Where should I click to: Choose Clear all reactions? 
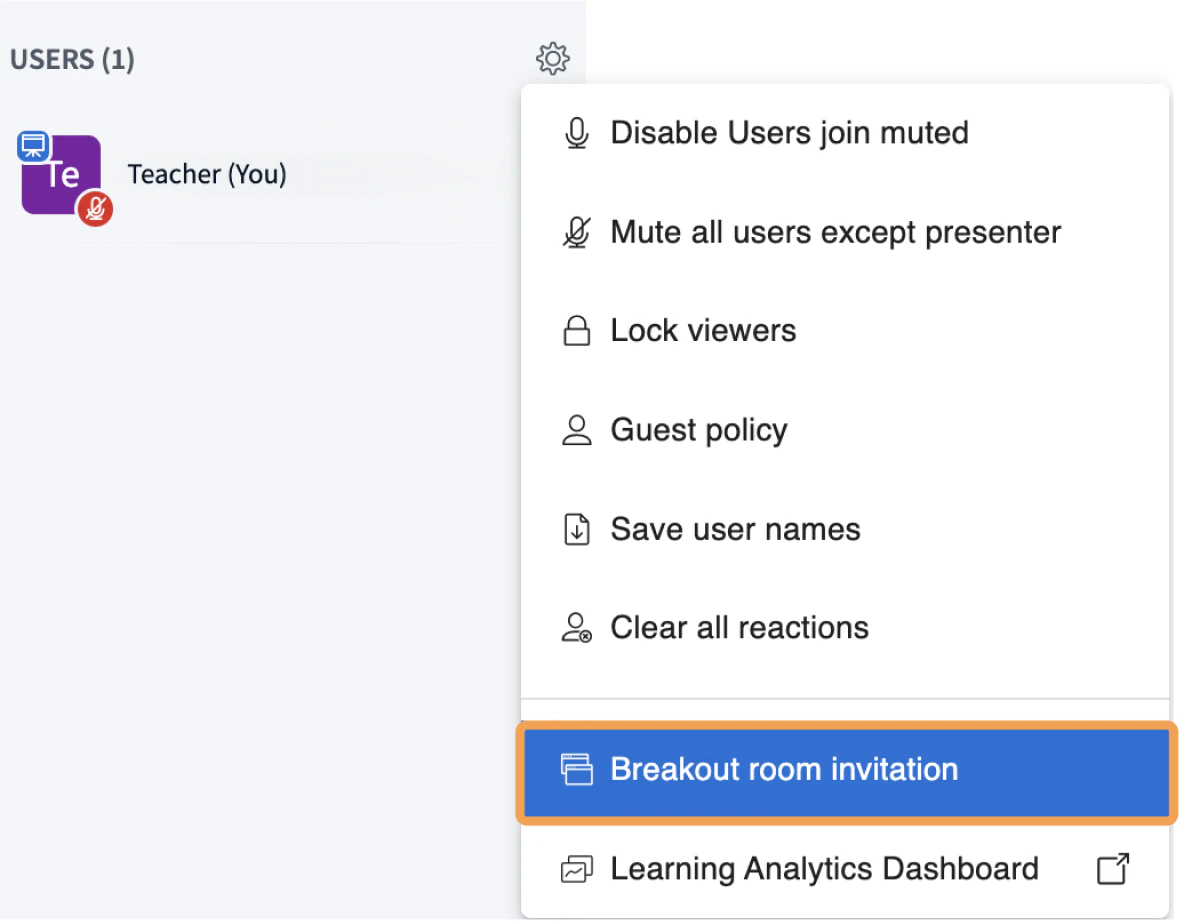(739, 628)
